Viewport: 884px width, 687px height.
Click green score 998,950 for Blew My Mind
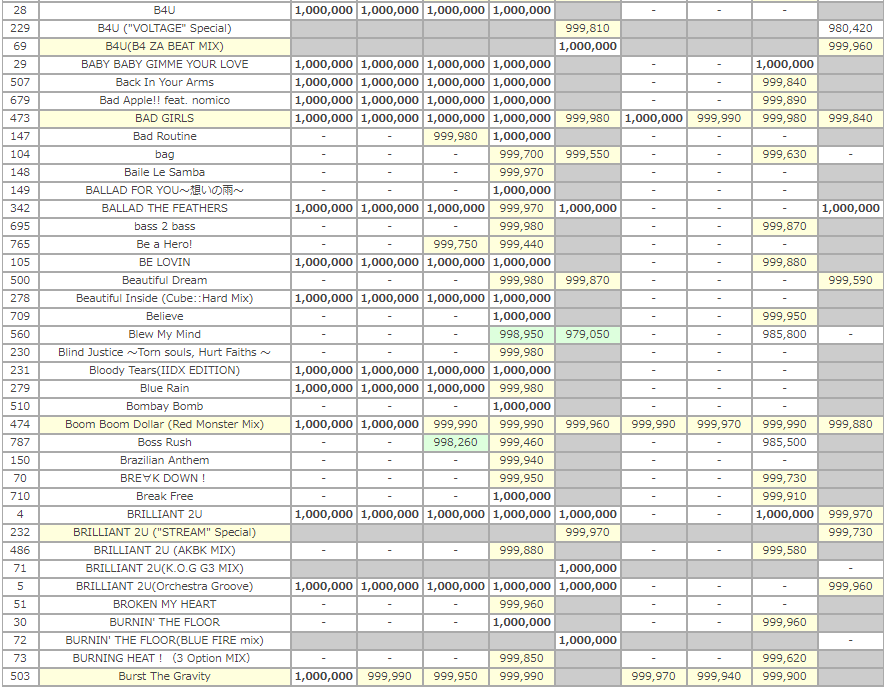point(521,335)
